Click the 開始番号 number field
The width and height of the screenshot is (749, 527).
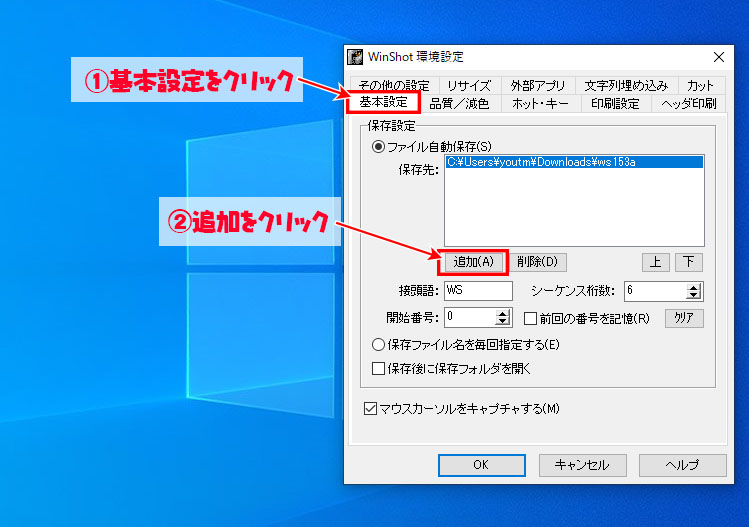click(470, 317)
